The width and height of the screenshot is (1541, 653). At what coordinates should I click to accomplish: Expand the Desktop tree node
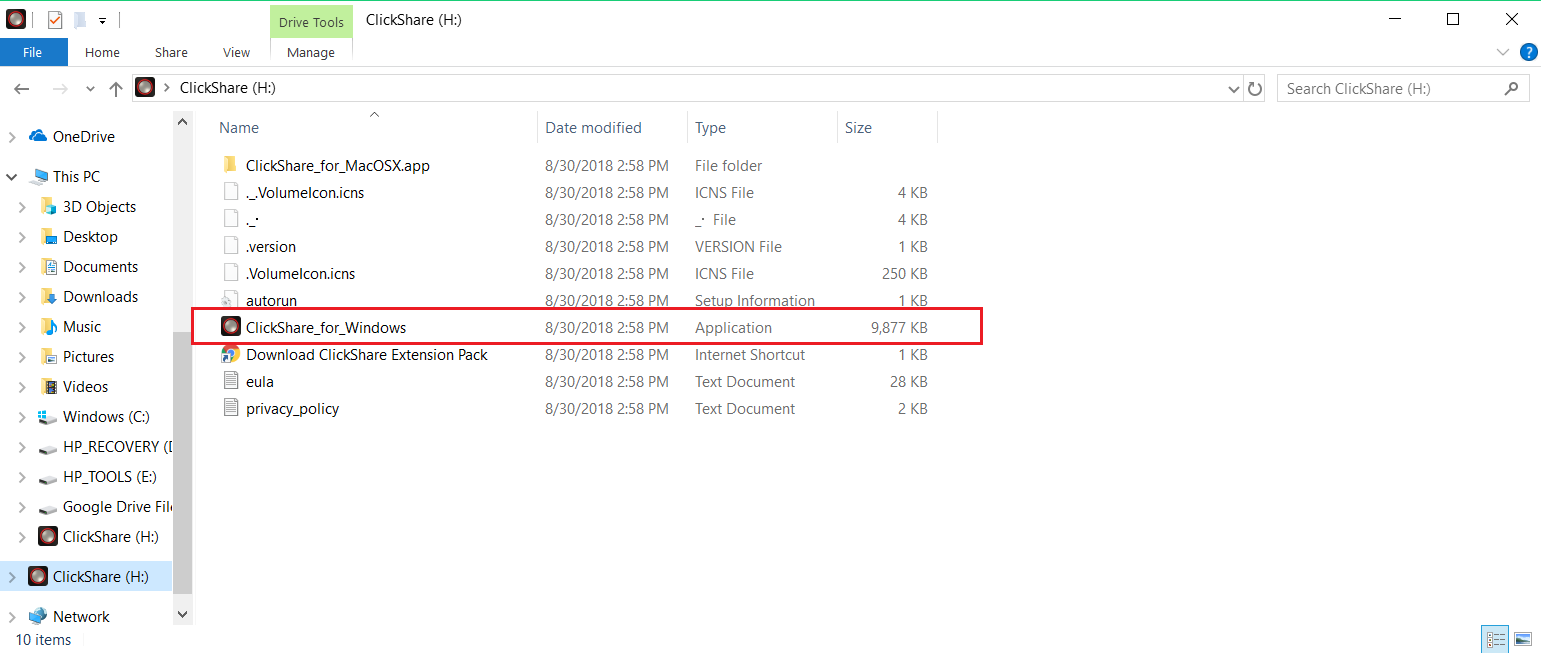click(x=23, y=236)
